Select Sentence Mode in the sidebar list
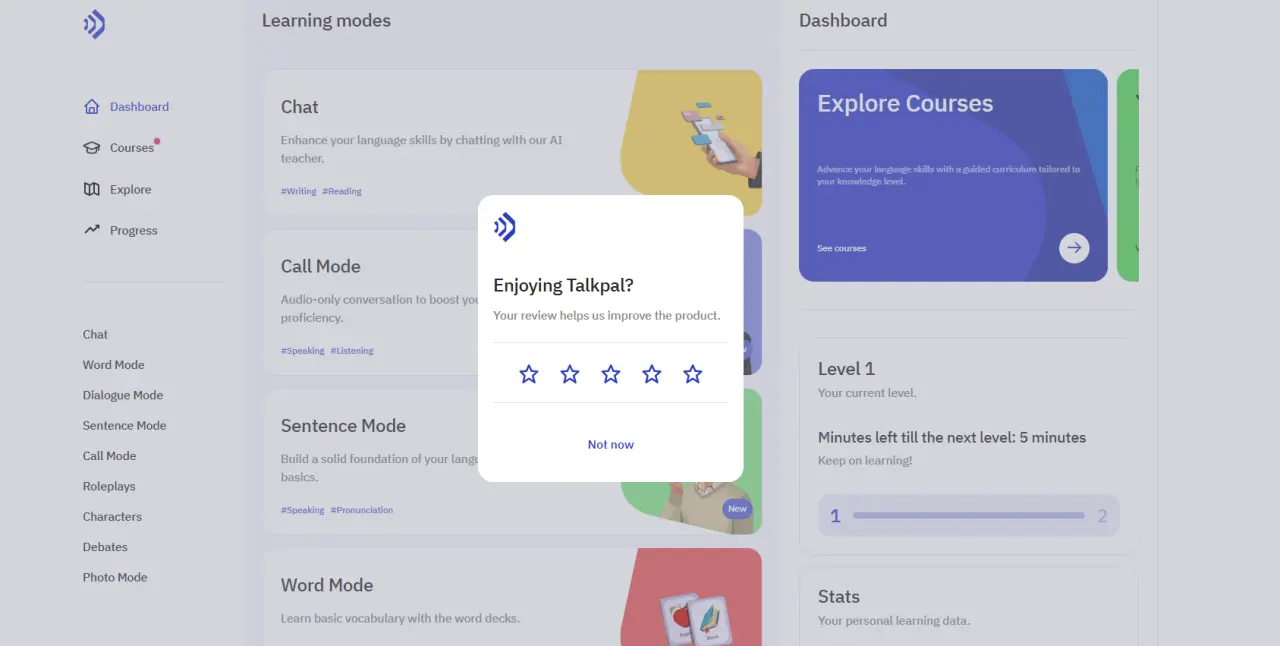Screen dimensions: 1280x646 coord(124,426)
